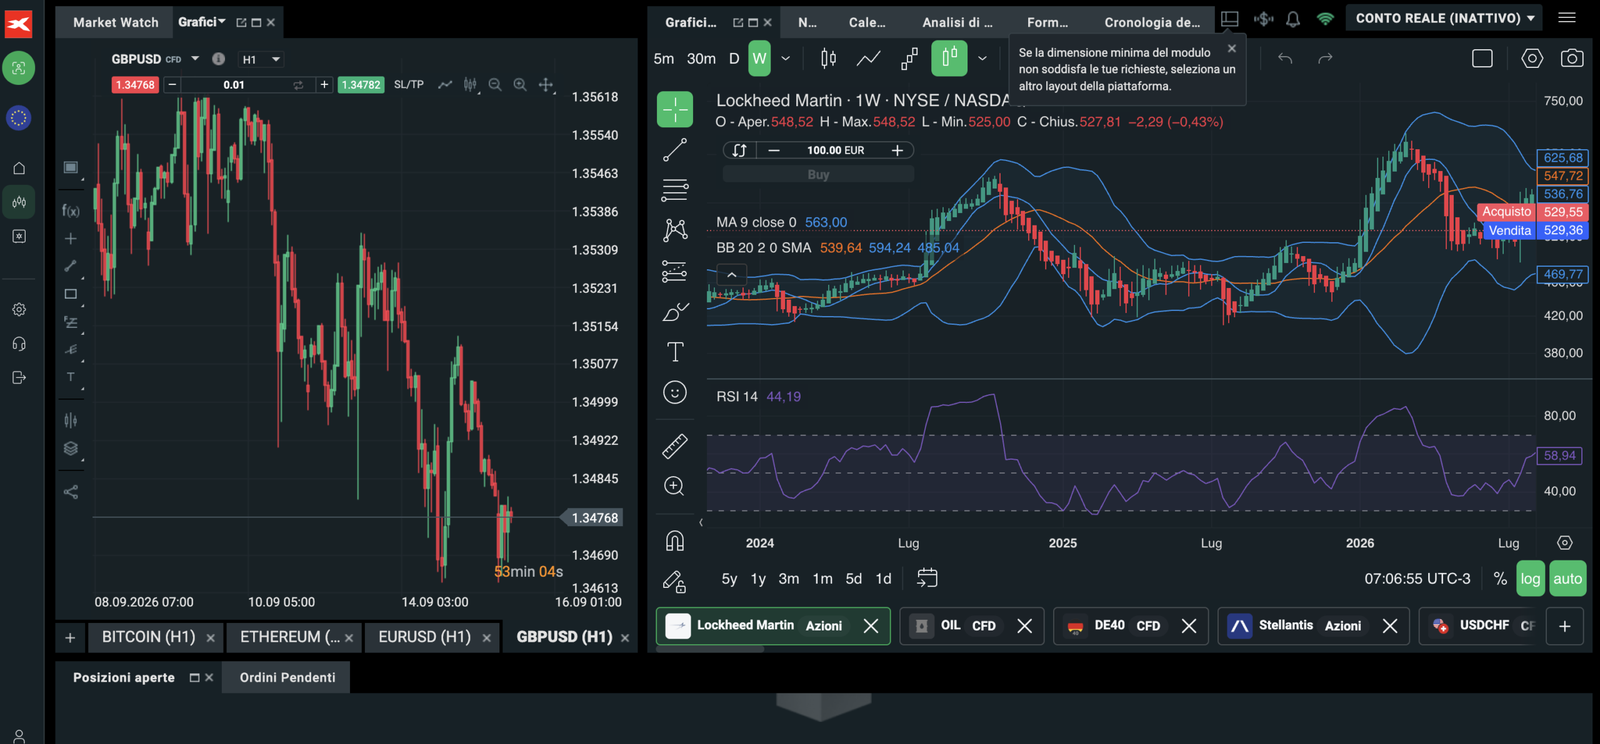Select the 30m interval
The height and width of the screenshot is (744, 1600).
(701, 58)
